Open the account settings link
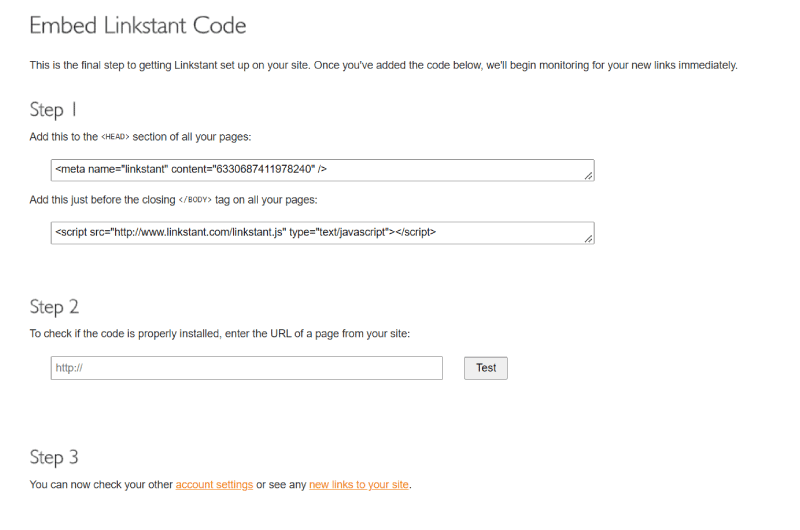 214,485
